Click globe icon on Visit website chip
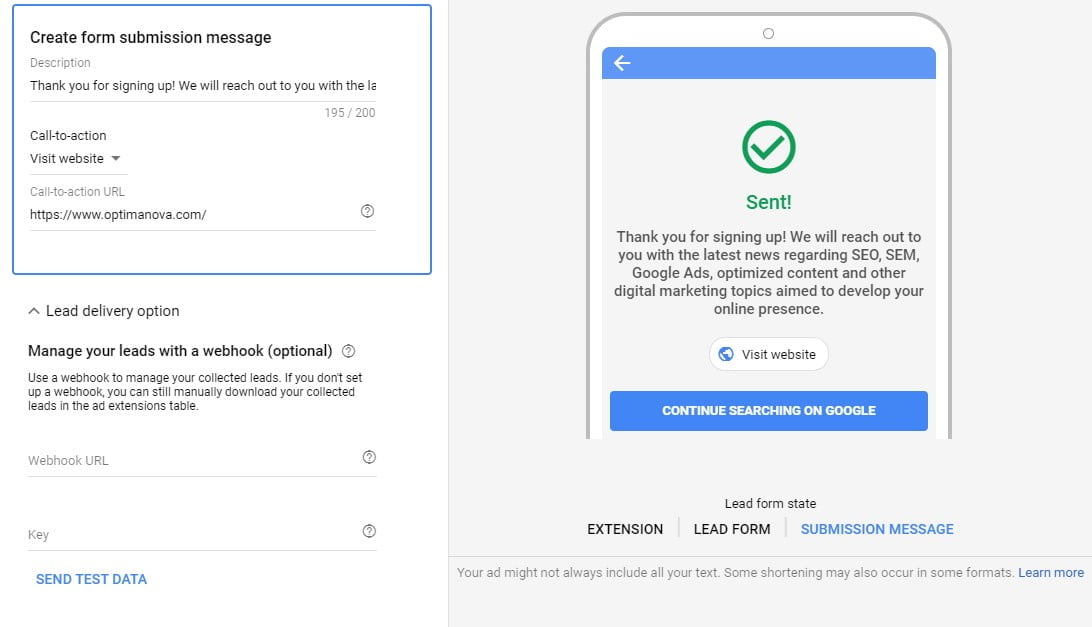 726,354
